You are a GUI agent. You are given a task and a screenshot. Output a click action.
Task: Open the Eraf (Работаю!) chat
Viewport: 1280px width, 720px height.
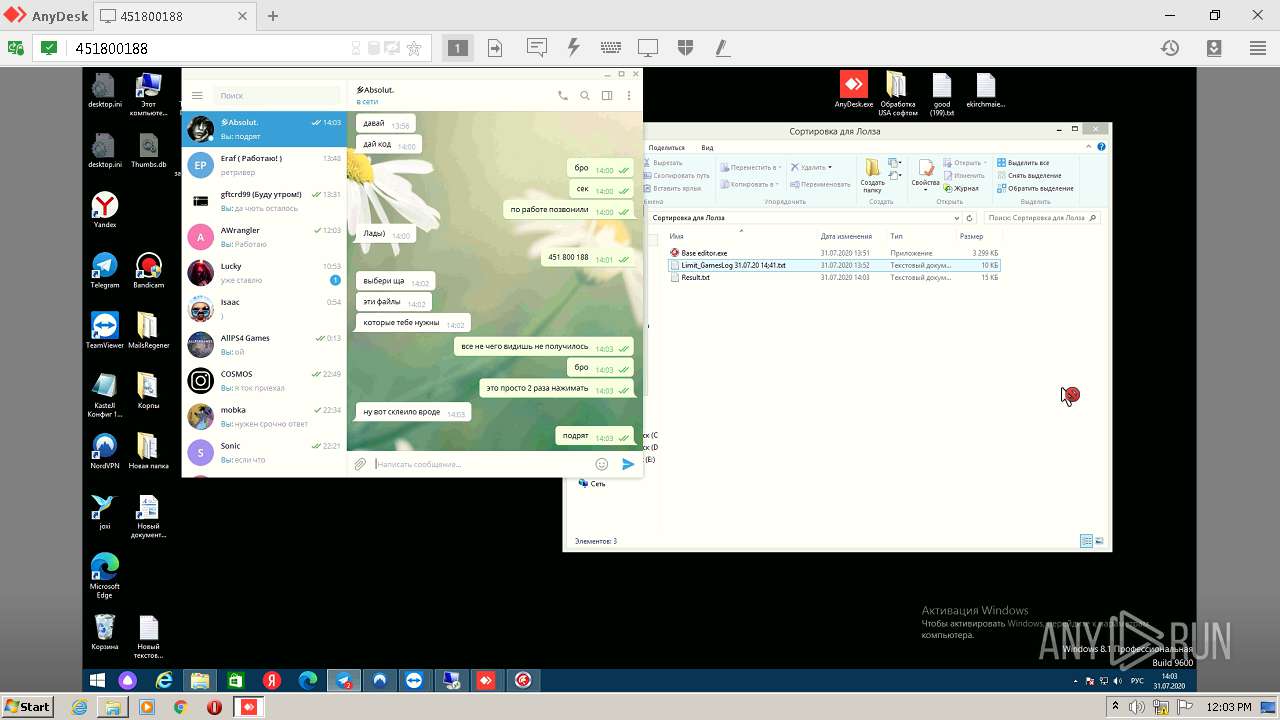(x=264, y=165)
